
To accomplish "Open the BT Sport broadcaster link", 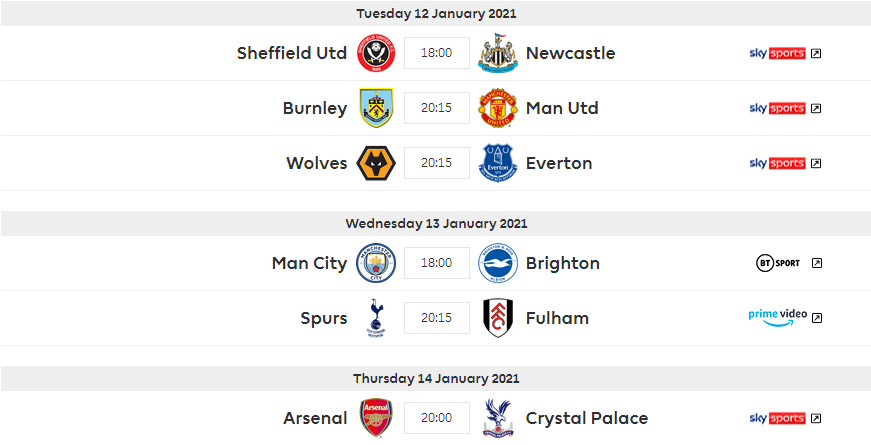I will (x=788, y=263).
